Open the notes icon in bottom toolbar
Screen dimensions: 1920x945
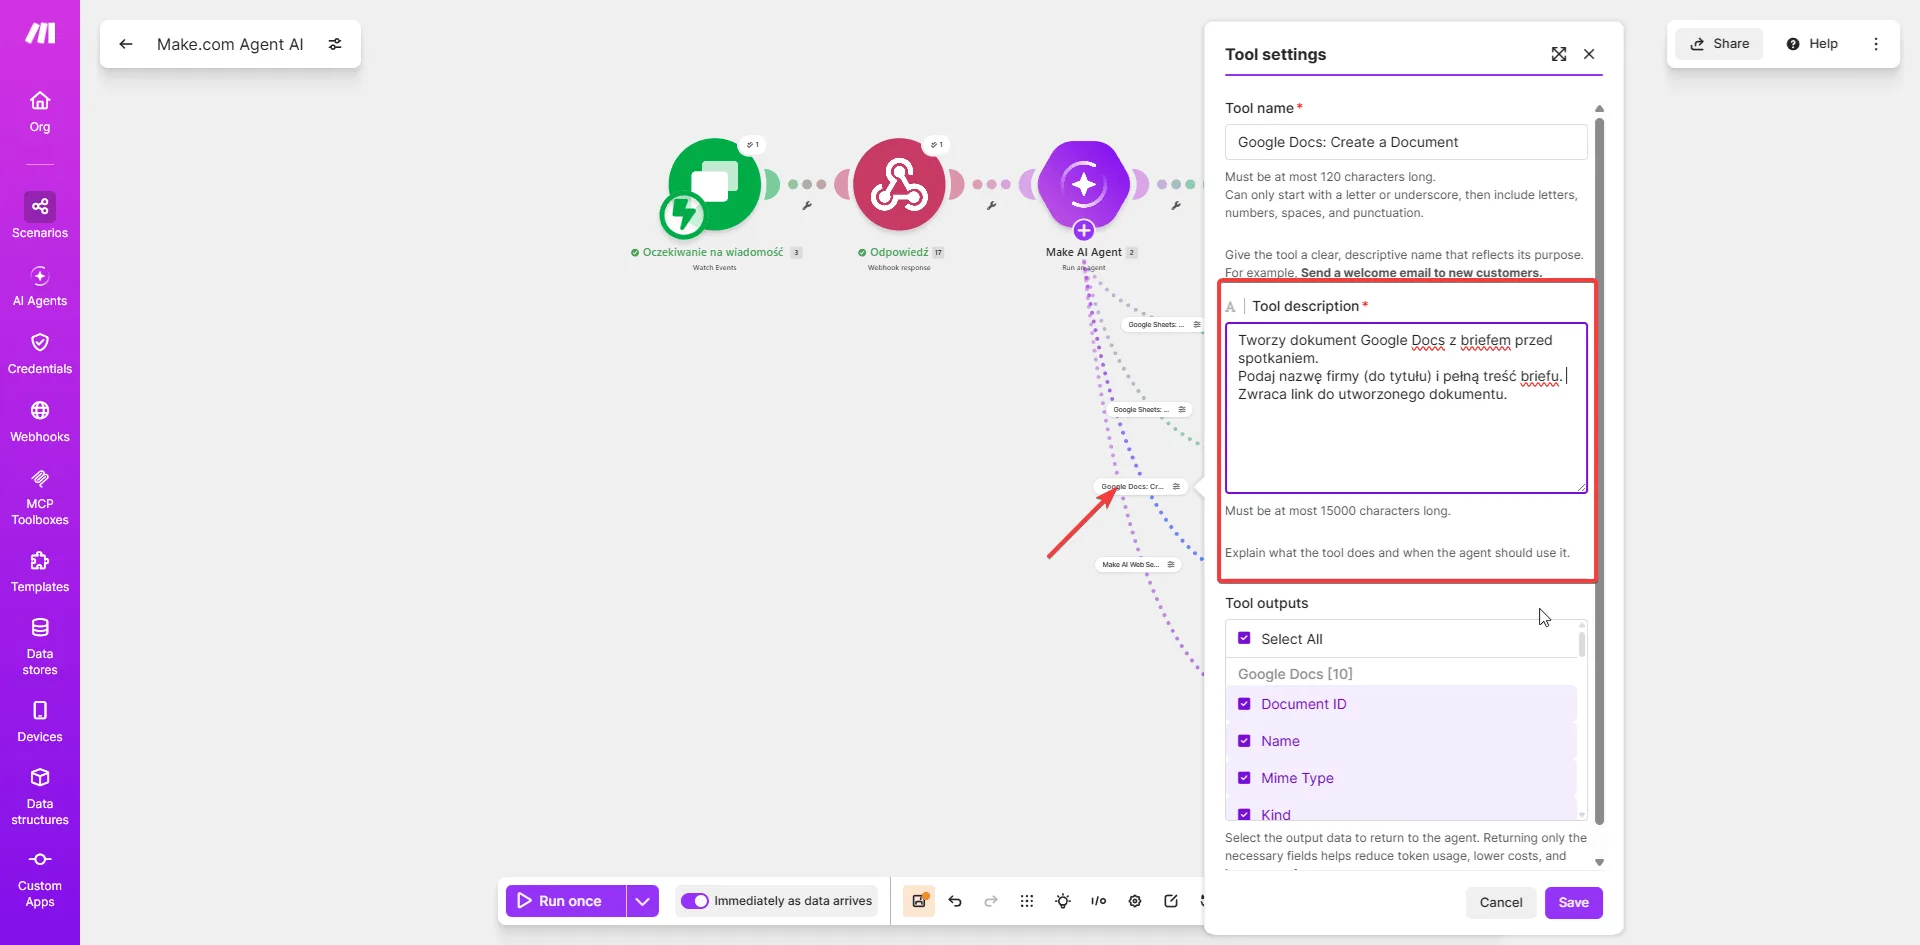coord(1171,901)
